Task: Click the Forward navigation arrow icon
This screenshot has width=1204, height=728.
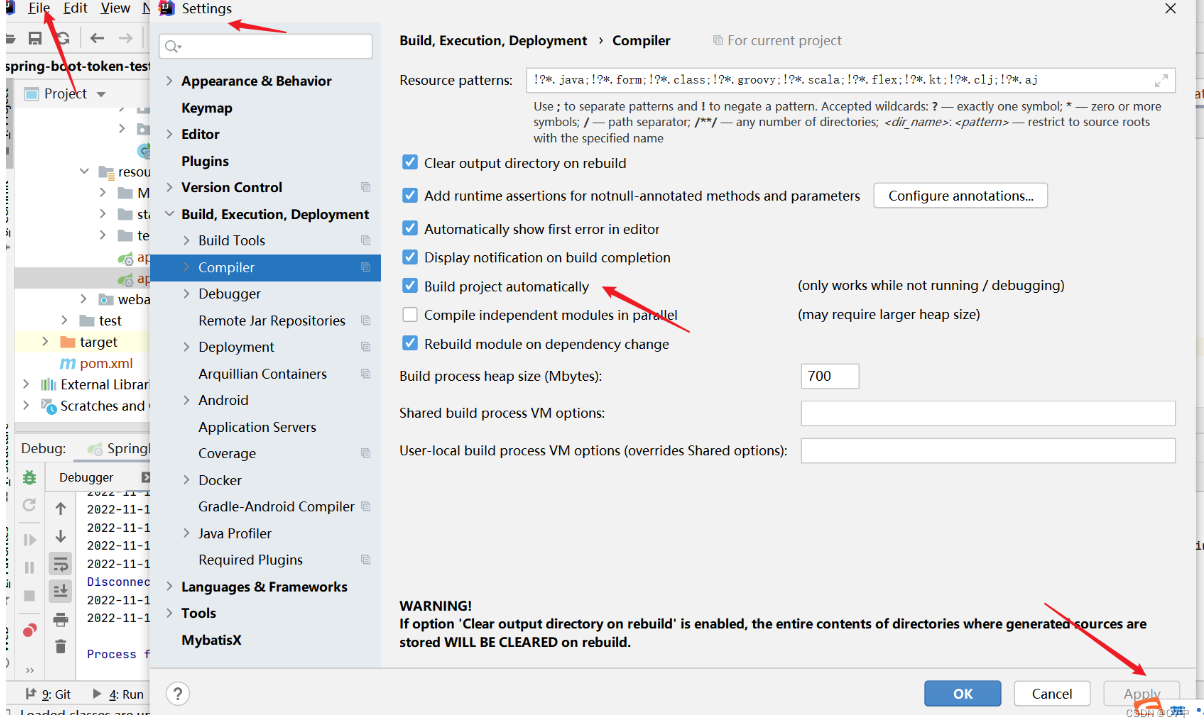Action: [x=126, y=38]
